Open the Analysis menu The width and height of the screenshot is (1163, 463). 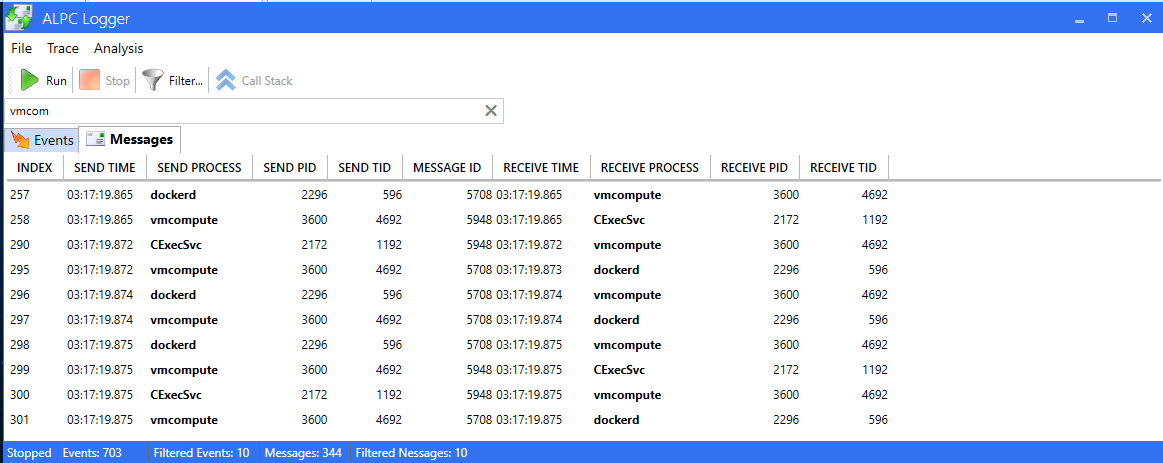119,48
